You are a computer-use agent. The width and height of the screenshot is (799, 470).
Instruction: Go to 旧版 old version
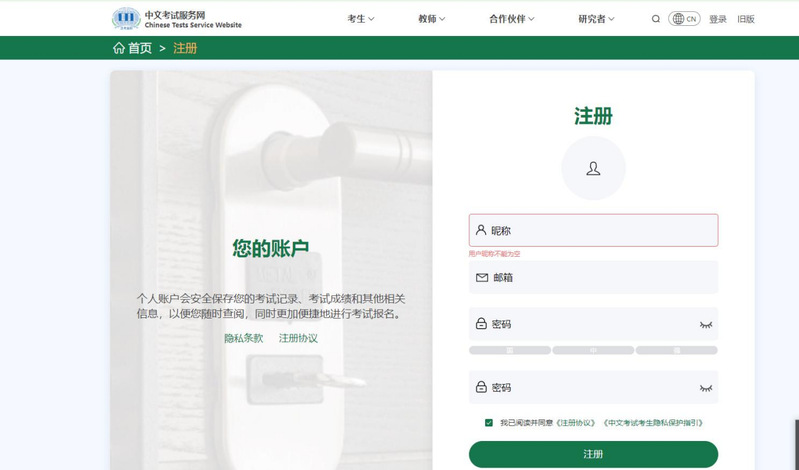[745, 19]
